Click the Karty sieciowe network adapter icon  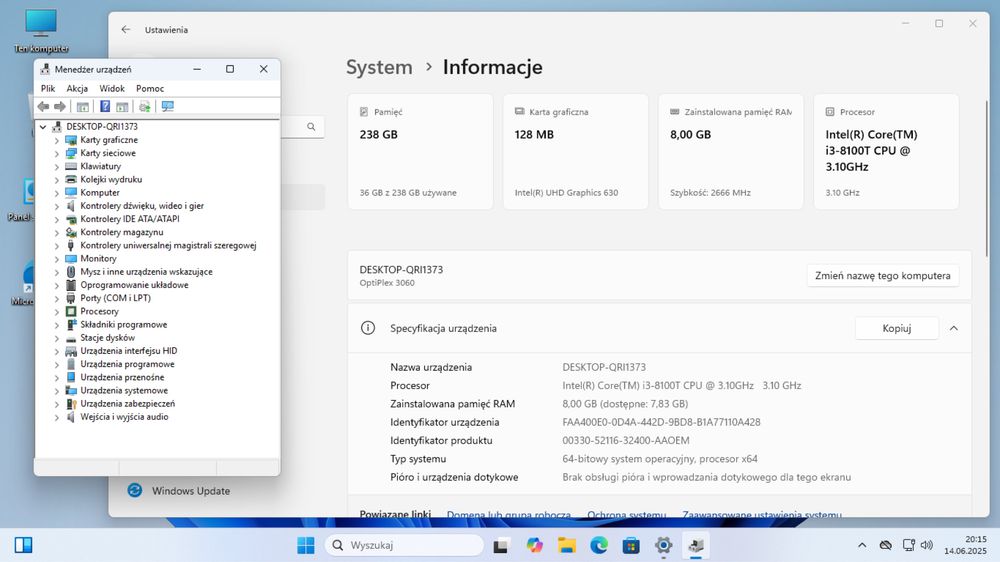point(71,153)
